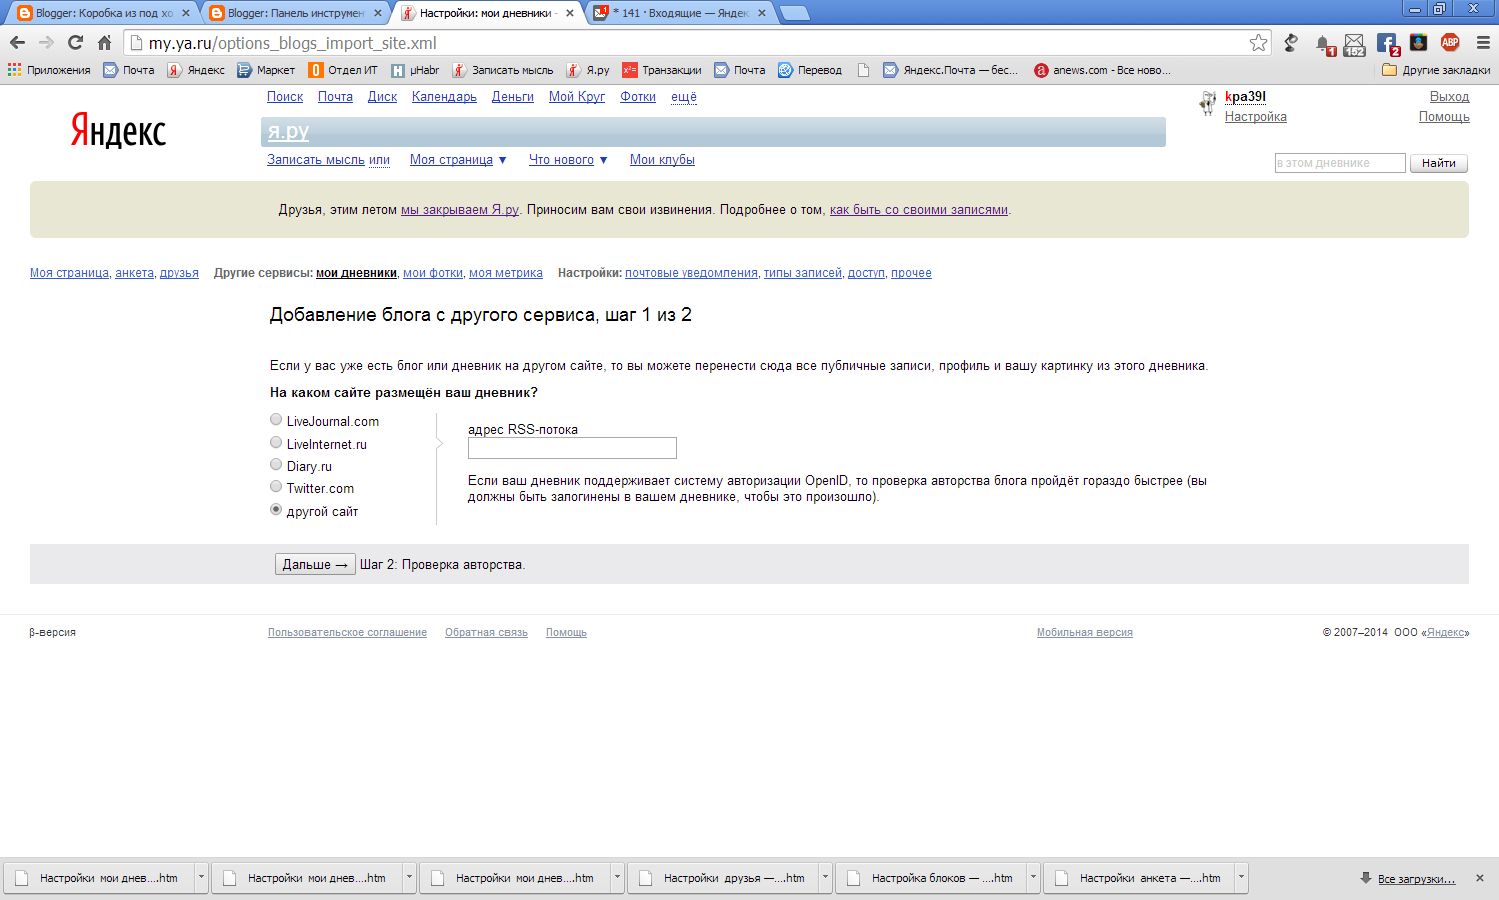Open the мы закрываем Я.ру link
This screenshot has width=1499, height=900.
click(x=460, y=210)
